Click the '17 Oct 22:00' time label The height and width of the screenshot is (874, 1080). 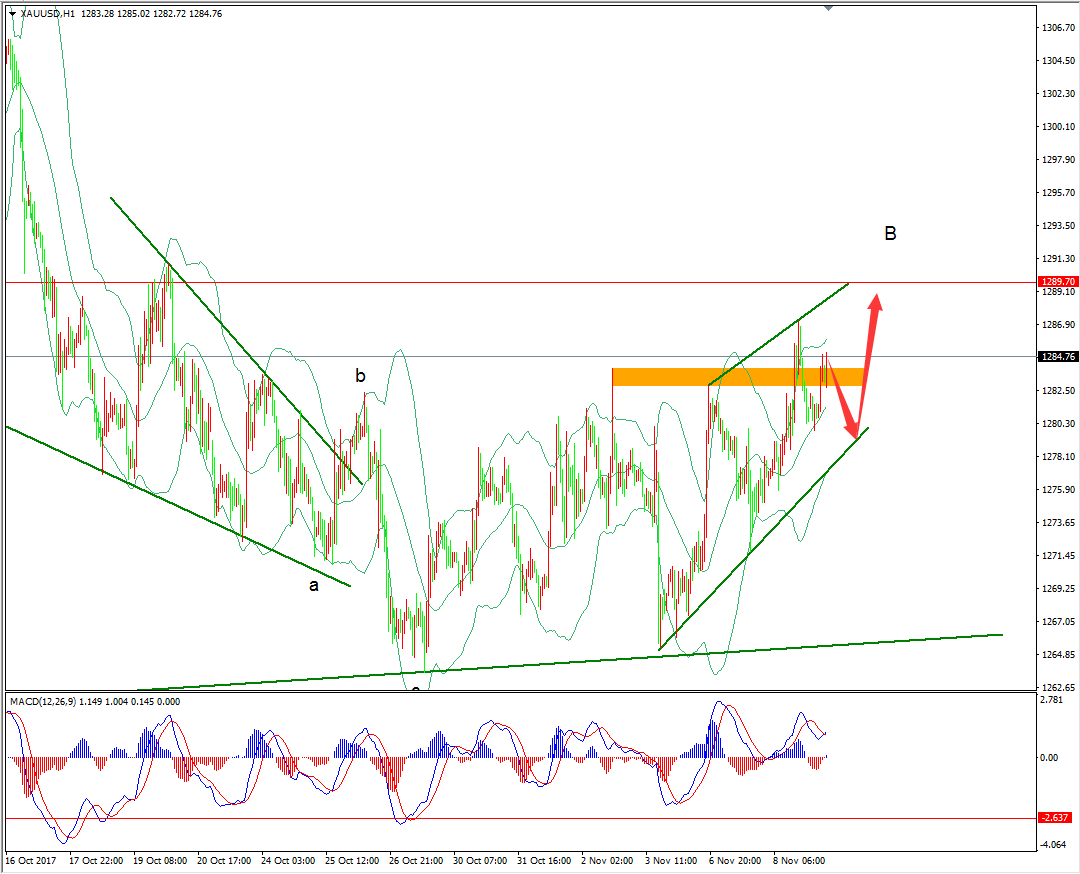tap(96, 861)
